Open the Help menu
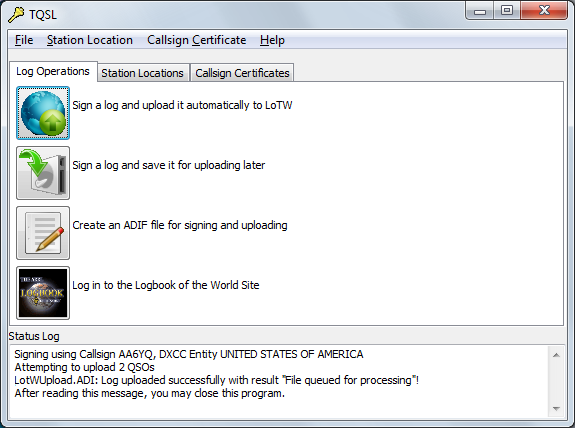Screen dimensions: 575x428 click(x=272, y=40)
